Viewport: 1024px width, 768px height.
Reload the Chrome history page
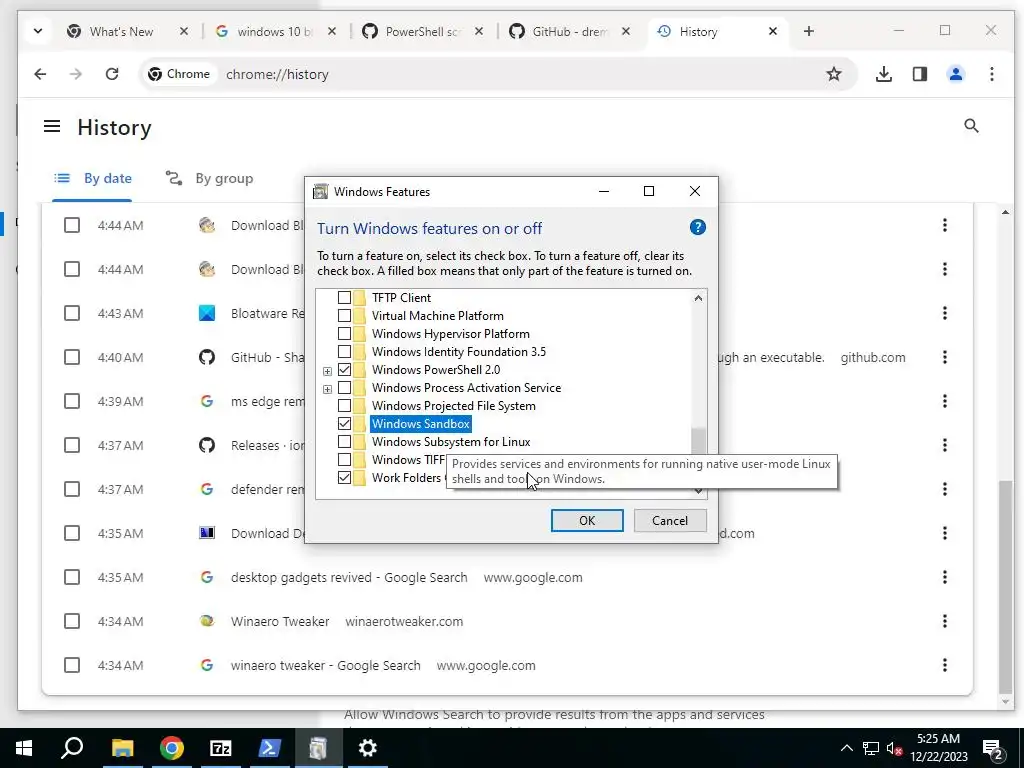click(x=112, y=74)
